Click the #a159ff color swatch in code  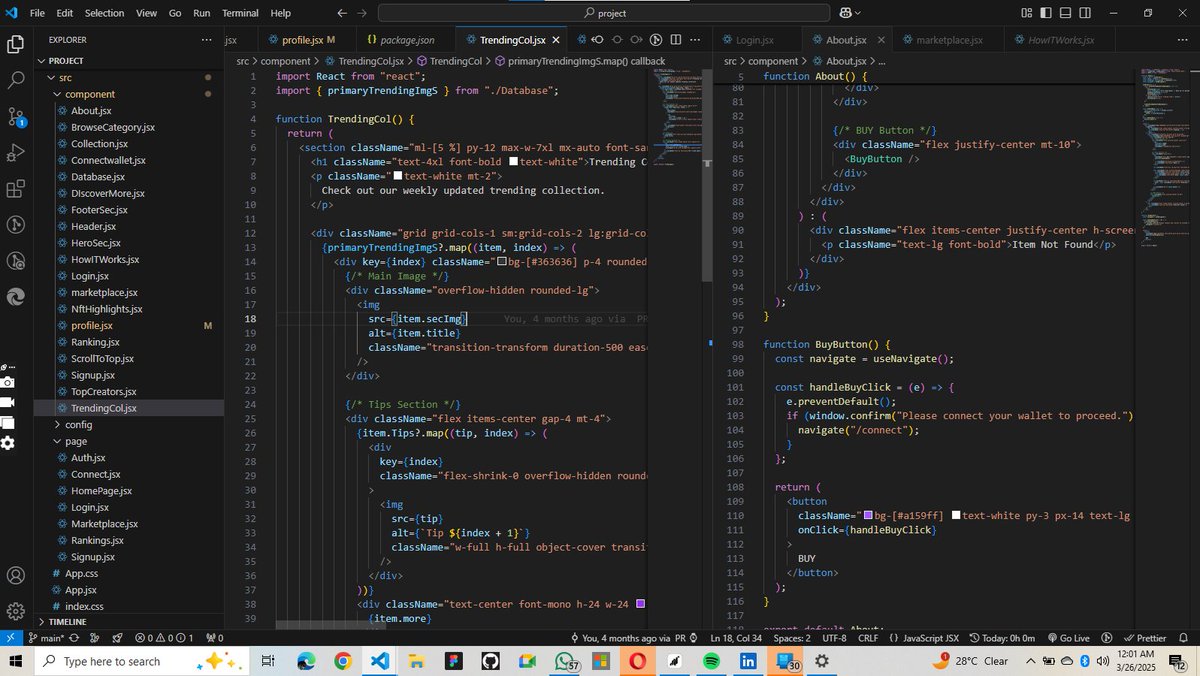pos(868,516)
